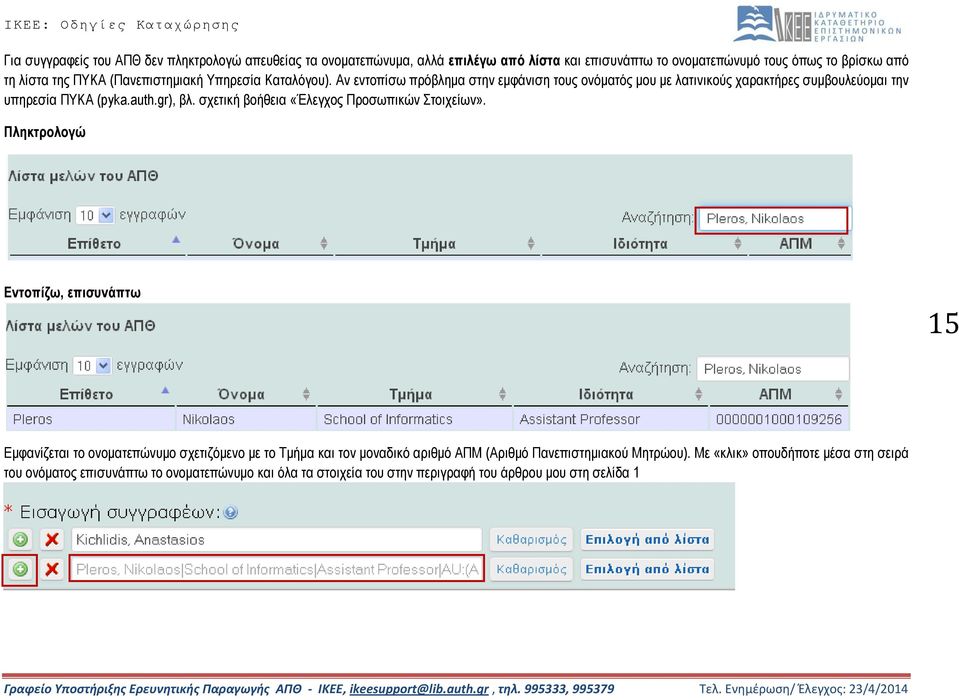Click the Επίθετο header in upper list
Screen dimensions: 959x700
coord(94,244)
